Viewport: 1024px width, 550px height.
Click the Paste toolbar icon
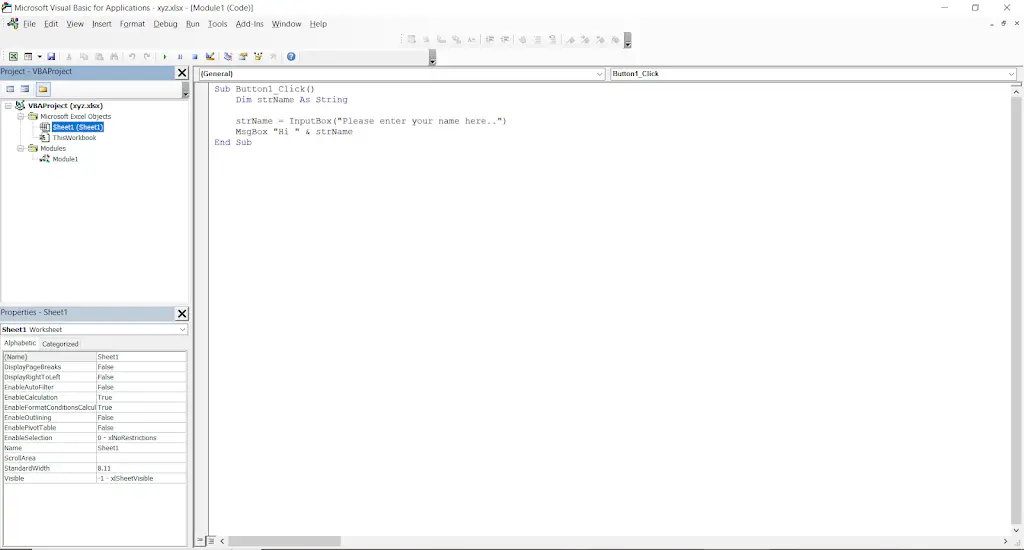(99, 57)
